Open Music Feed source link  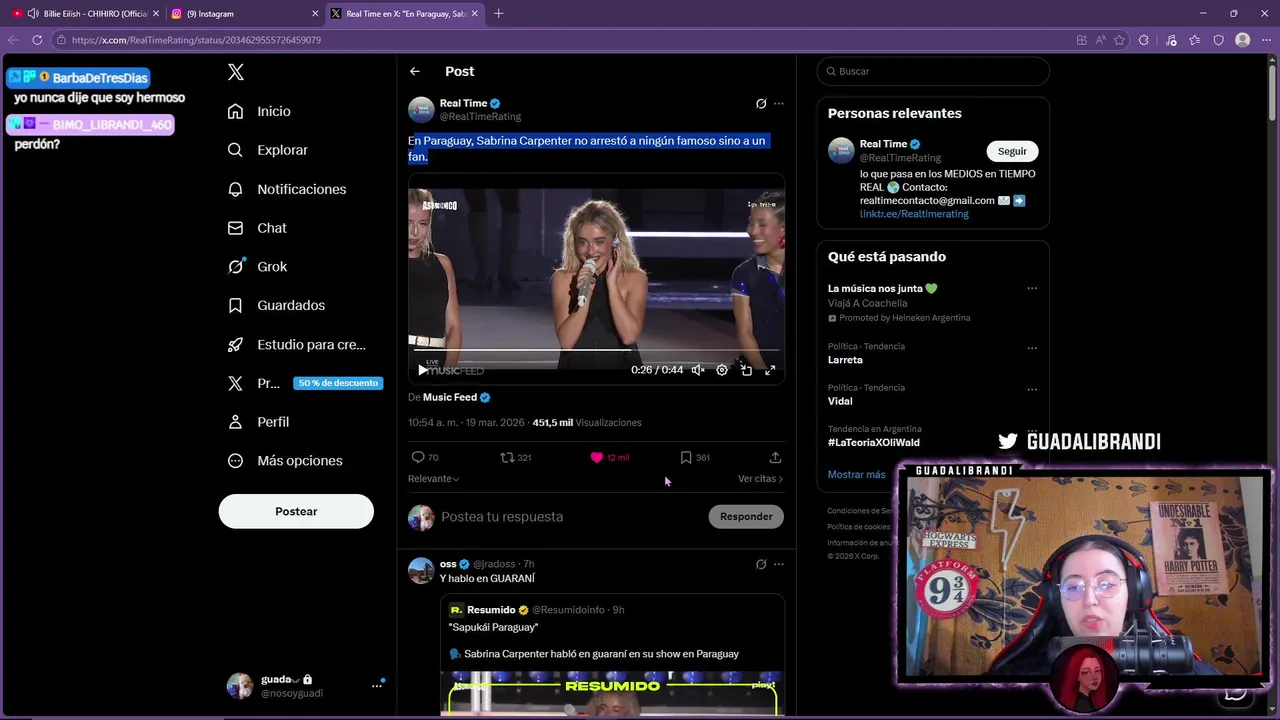coord(456,397)
